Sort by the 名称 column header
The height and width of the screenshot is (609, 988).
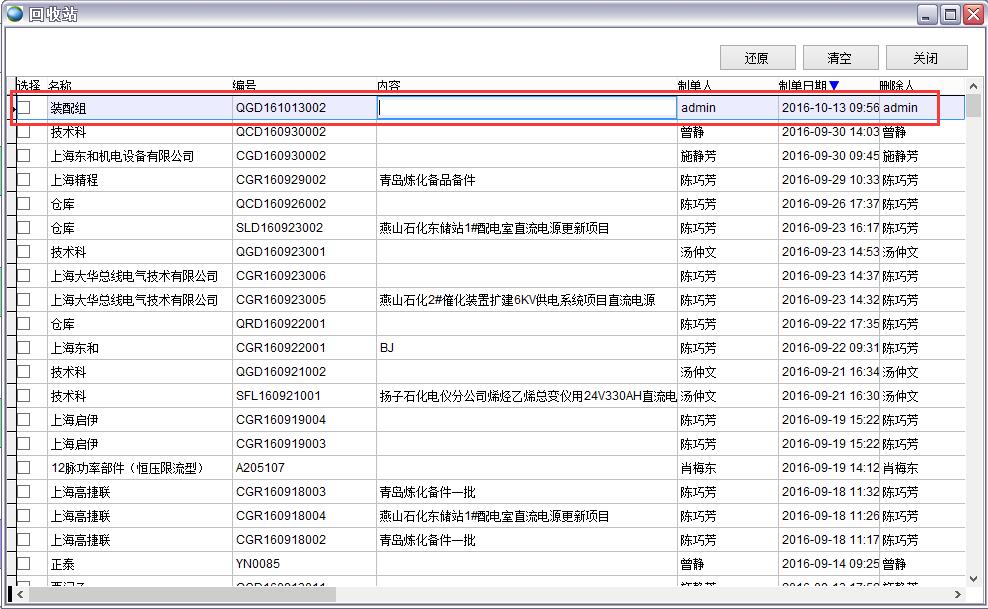60,86
